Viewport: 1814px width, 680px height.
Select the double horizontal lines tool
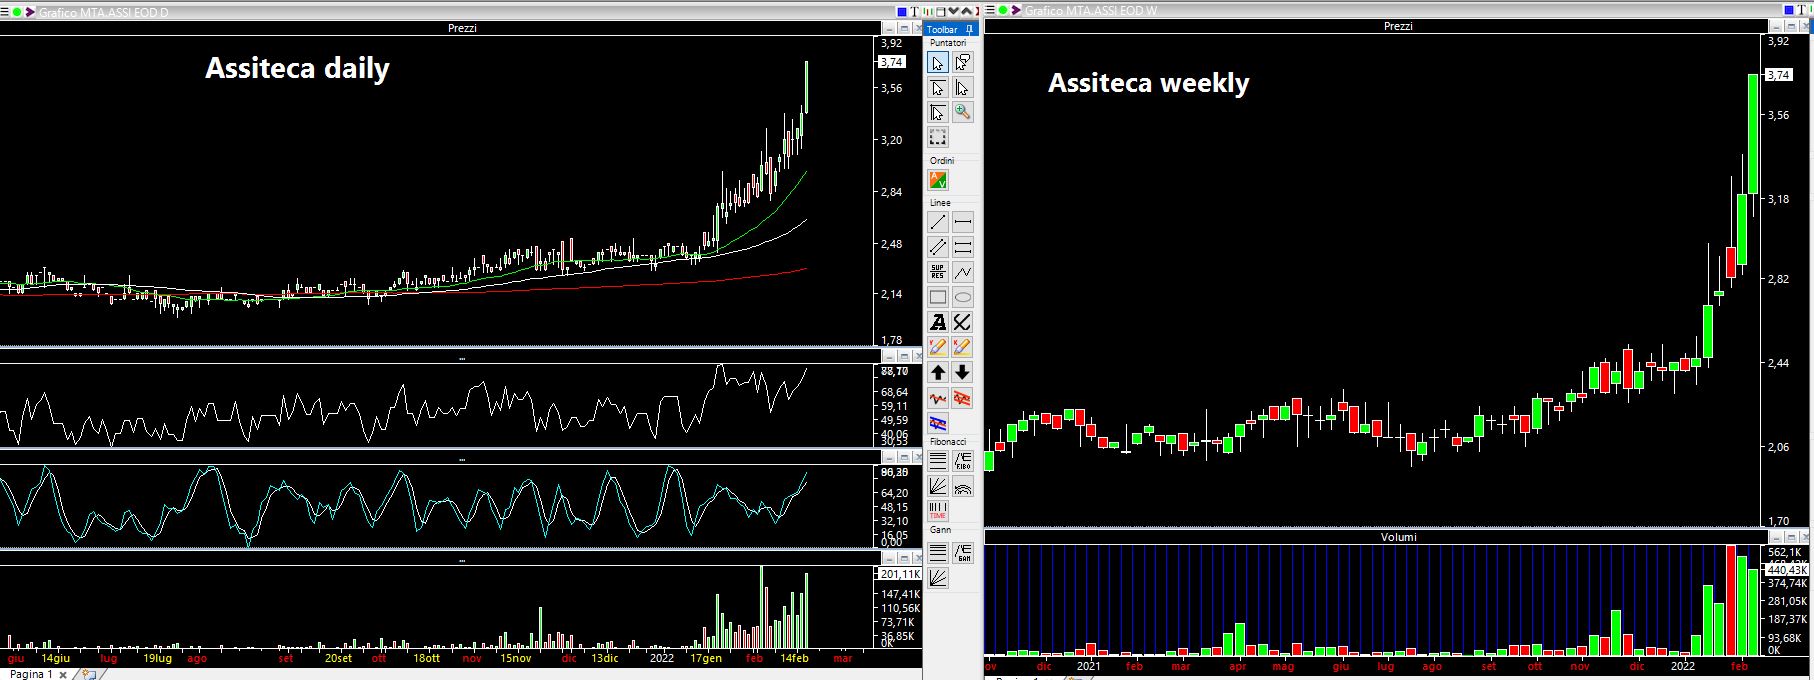coord(962,247)
